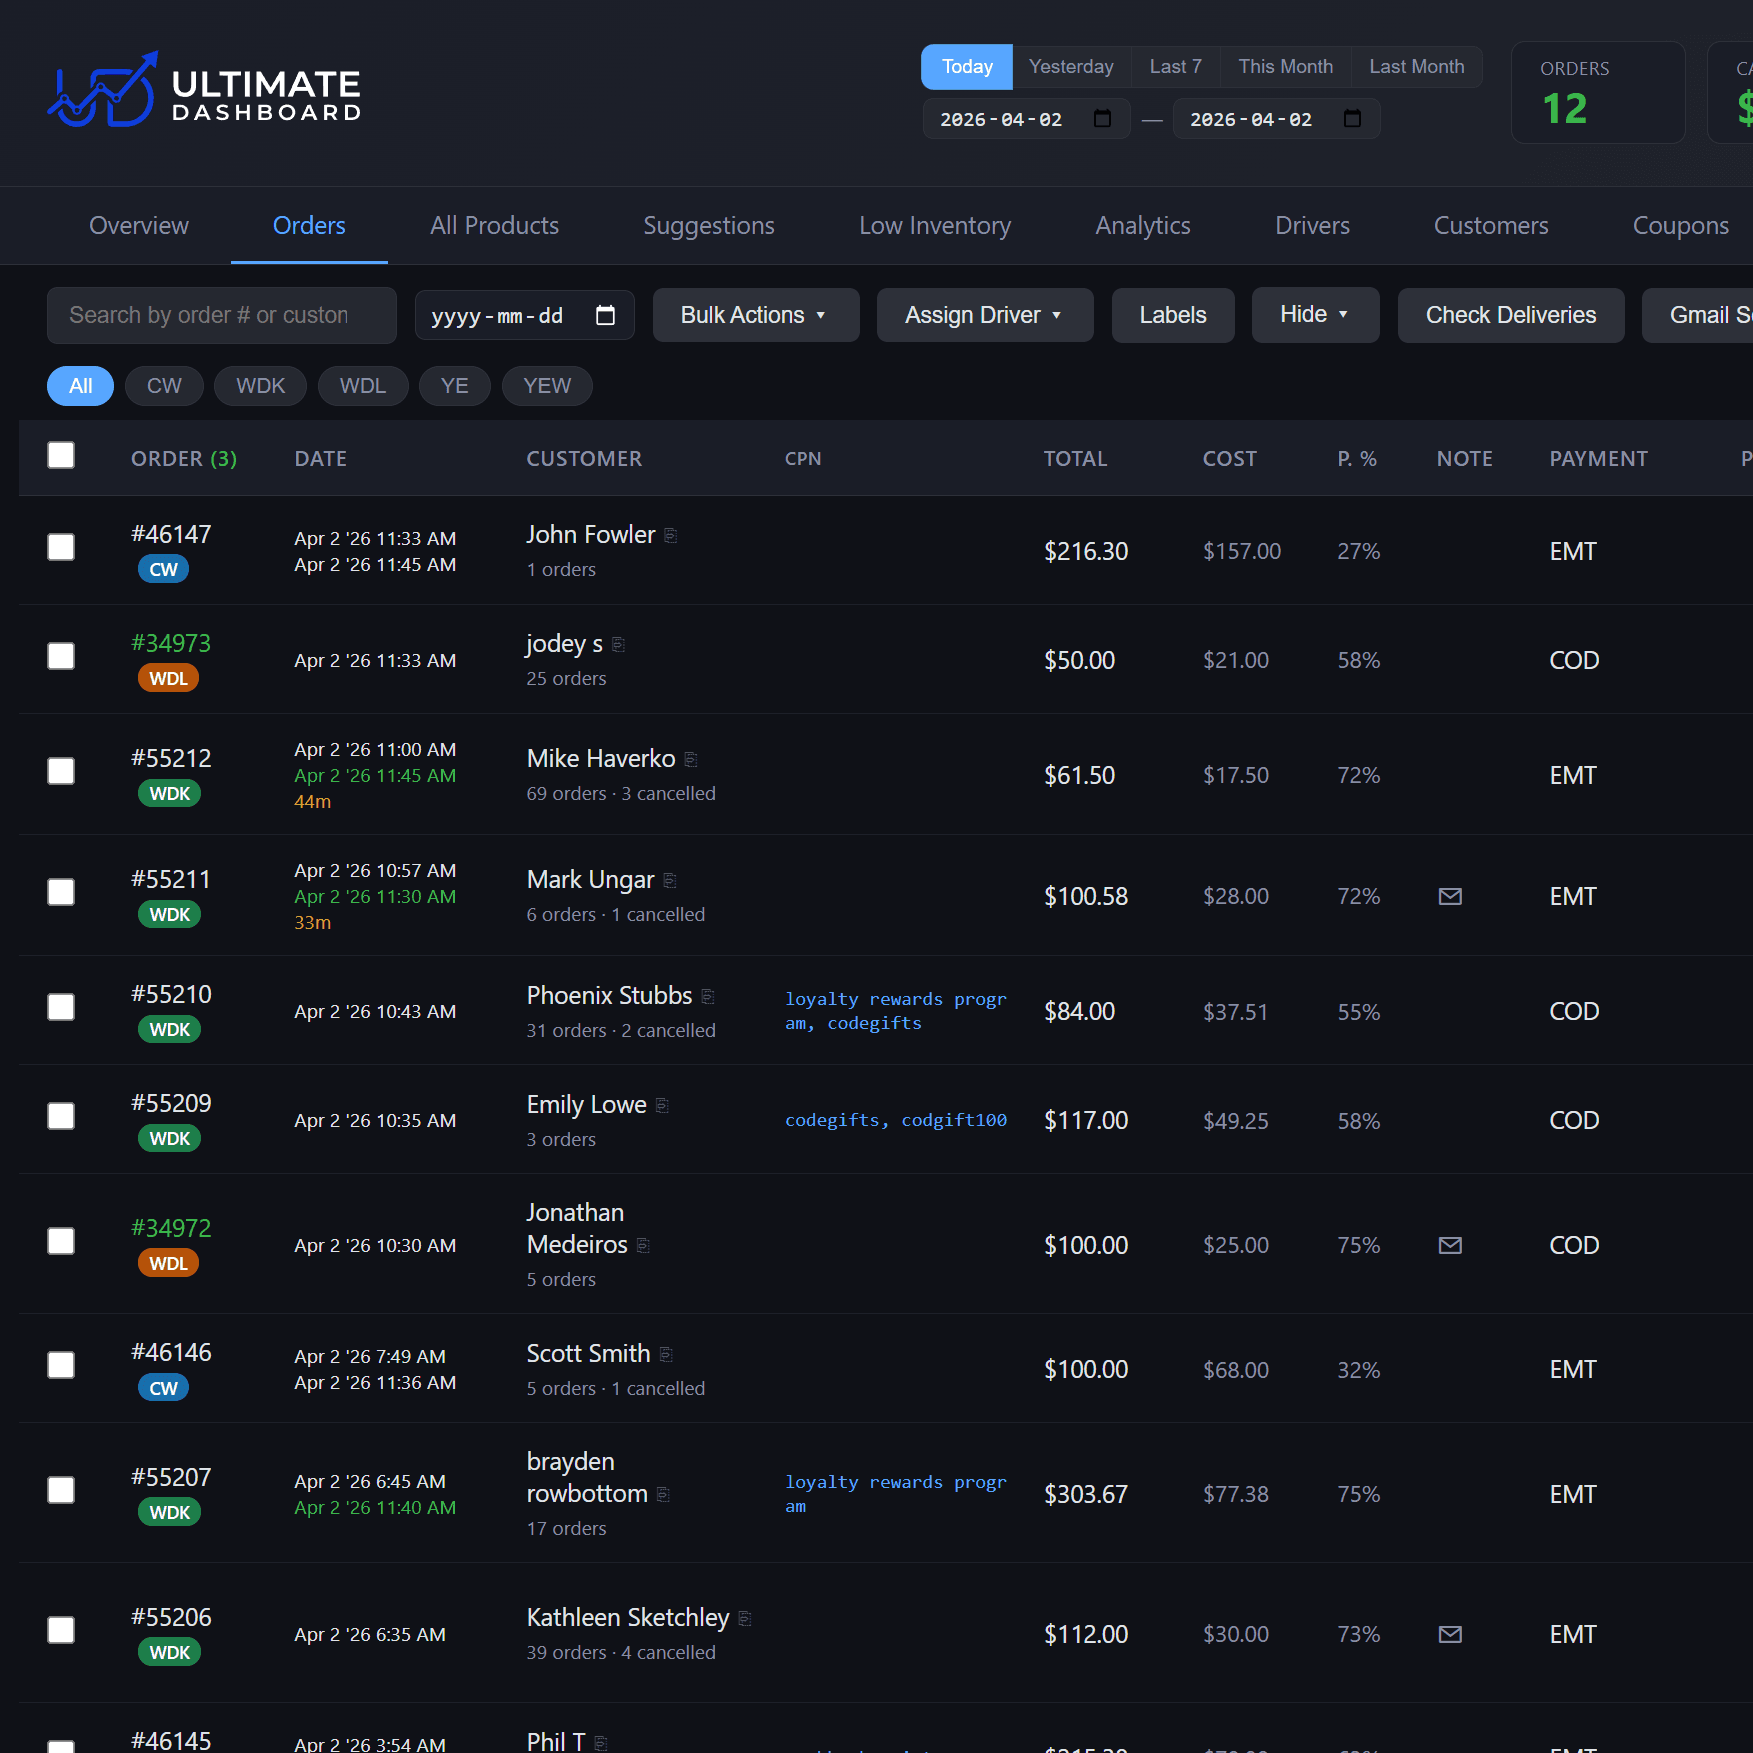This screenshot has height=1753, width=1753.
Task: Click the copy icon next to John Fowler
Action: 670,534
